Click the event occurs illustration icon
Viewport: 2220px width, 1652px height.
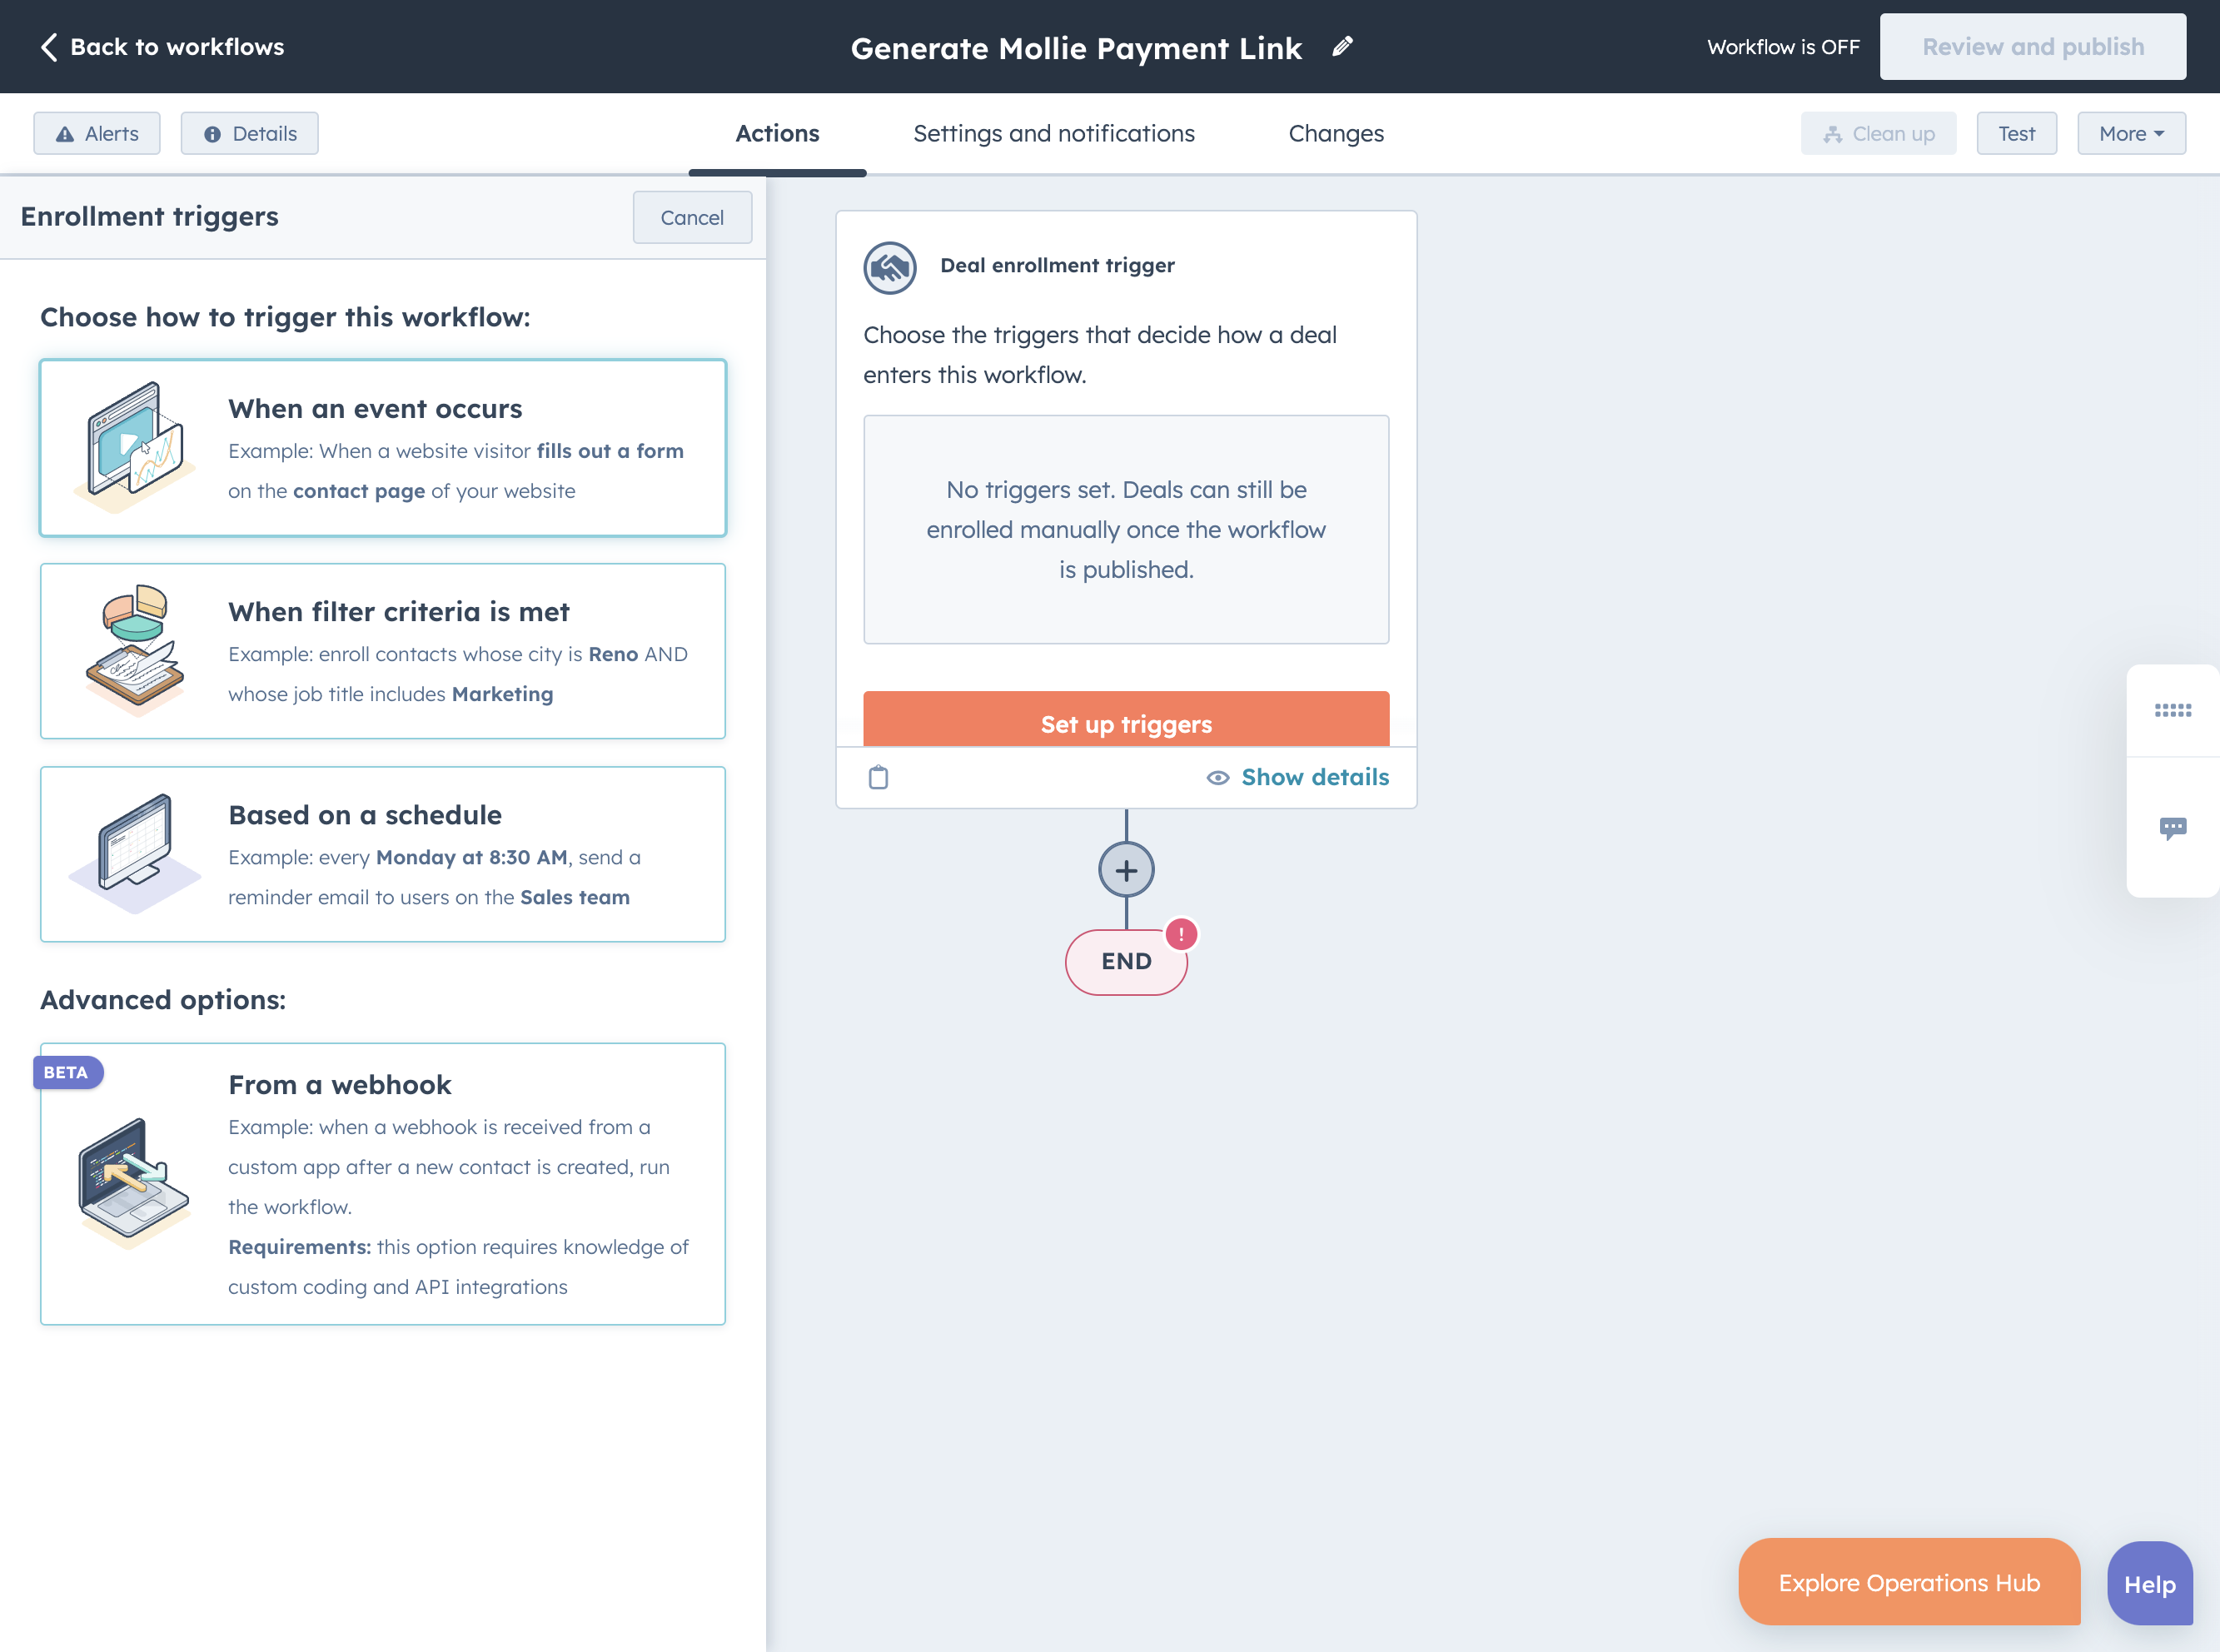pos(135,447)
